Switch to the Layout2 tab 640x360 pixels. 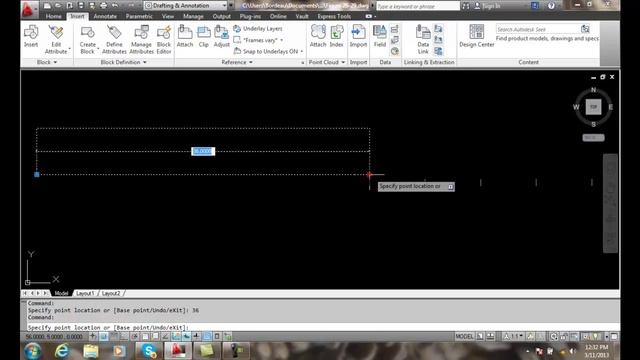point(111,293)
